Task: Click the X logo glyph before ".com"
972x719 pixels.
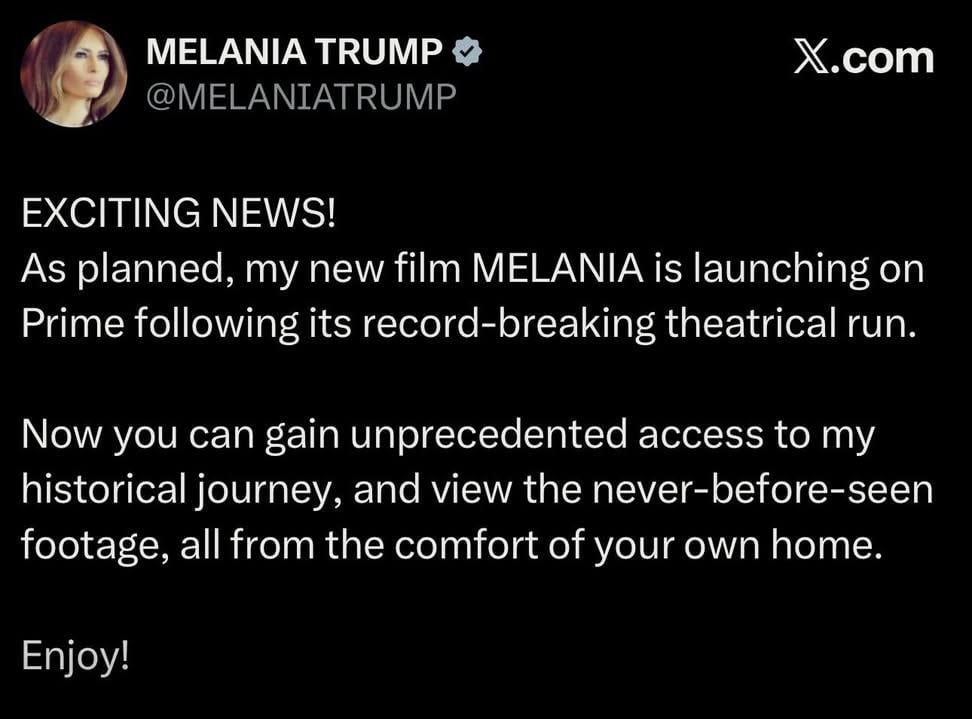Action: pyautogui.click(x=810, y=58)
